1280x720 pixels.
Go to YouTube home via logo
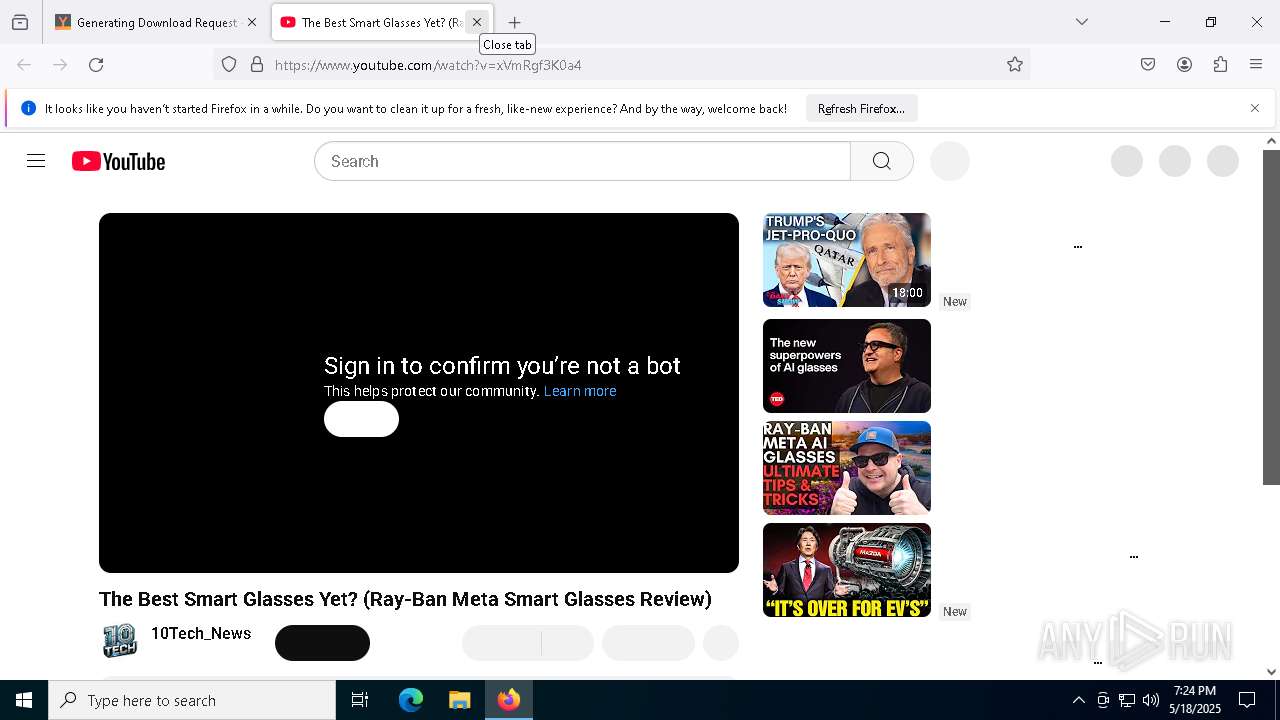(118, 161)
